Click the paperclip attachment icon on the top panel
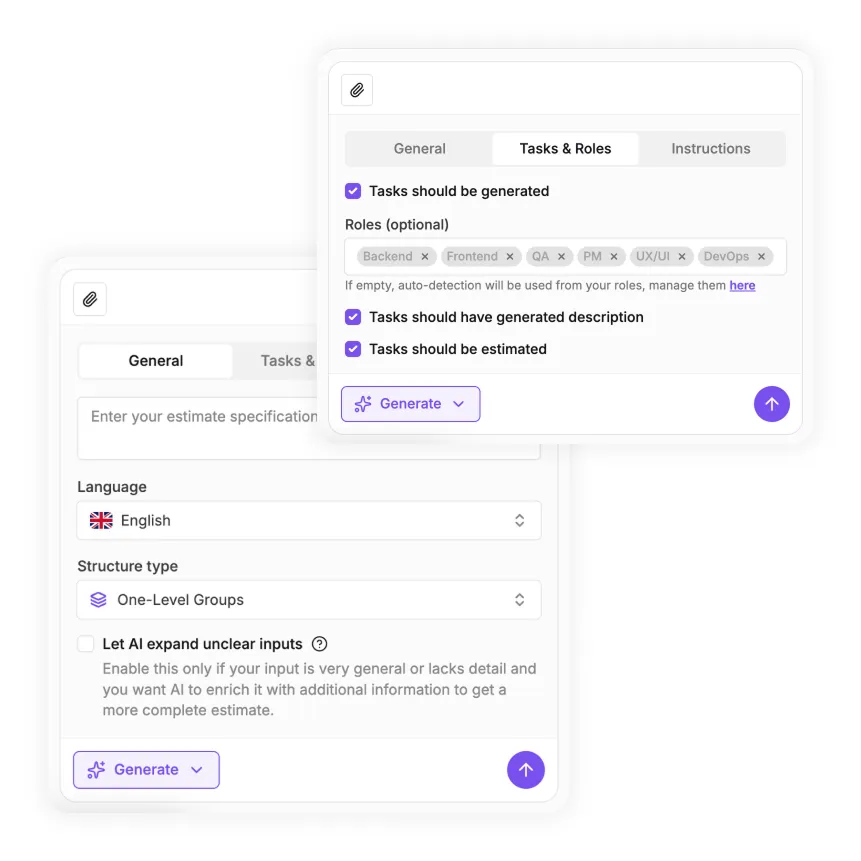This screenshot has width=861, height=861. [356, 89]
